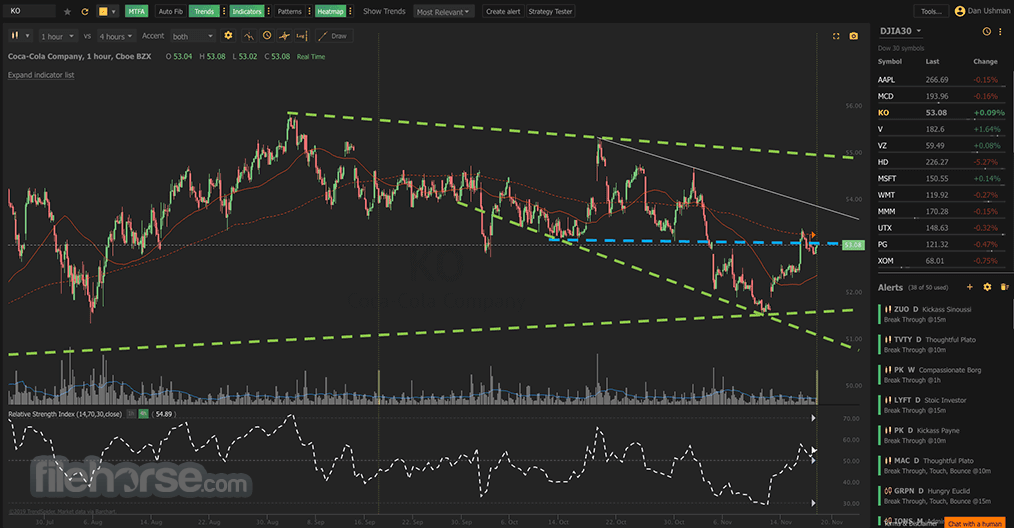Click the Alerts trash delete icon
Viewport: 1014px width, 528px height.
tap(1004, 287)
